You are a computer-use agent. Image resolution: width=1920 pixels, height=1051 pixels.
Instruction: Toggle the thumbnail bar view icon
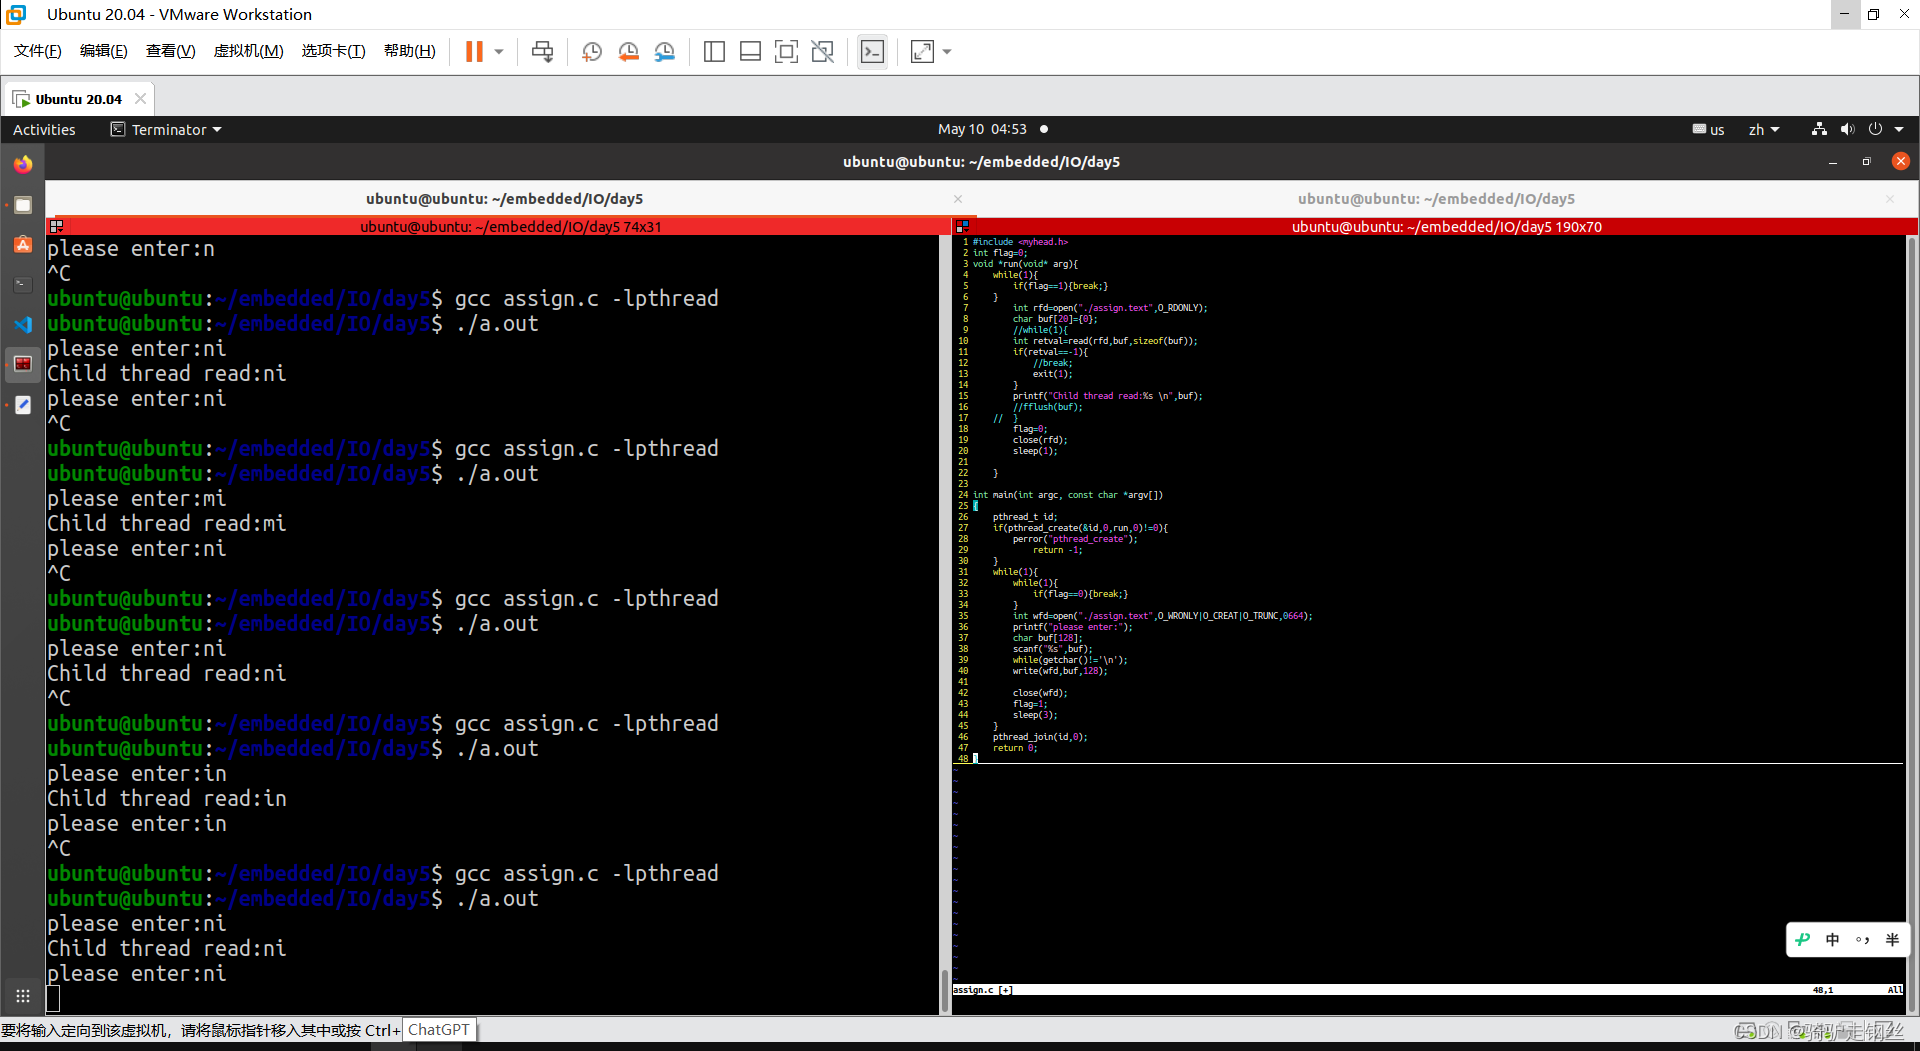750,51
